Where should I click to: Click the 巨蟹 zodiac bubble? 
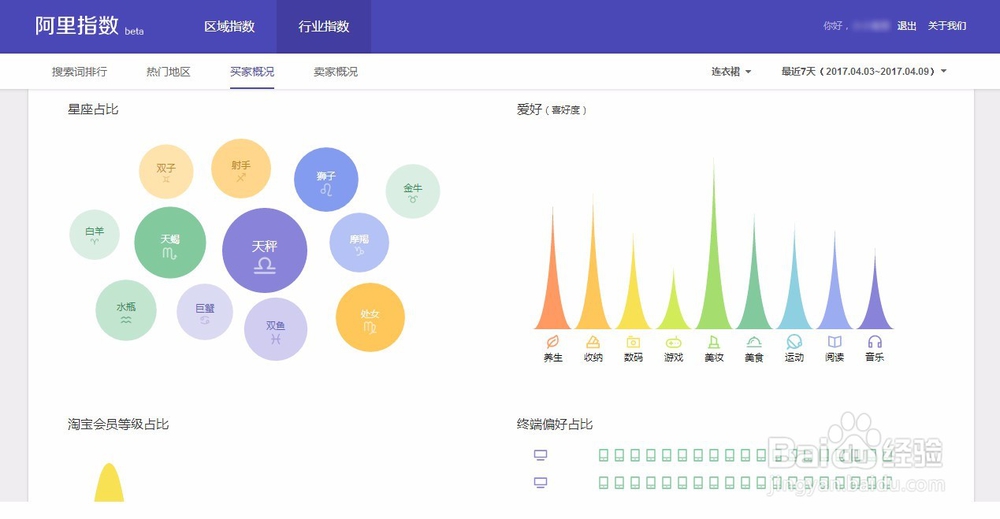[x=205, y=312]
